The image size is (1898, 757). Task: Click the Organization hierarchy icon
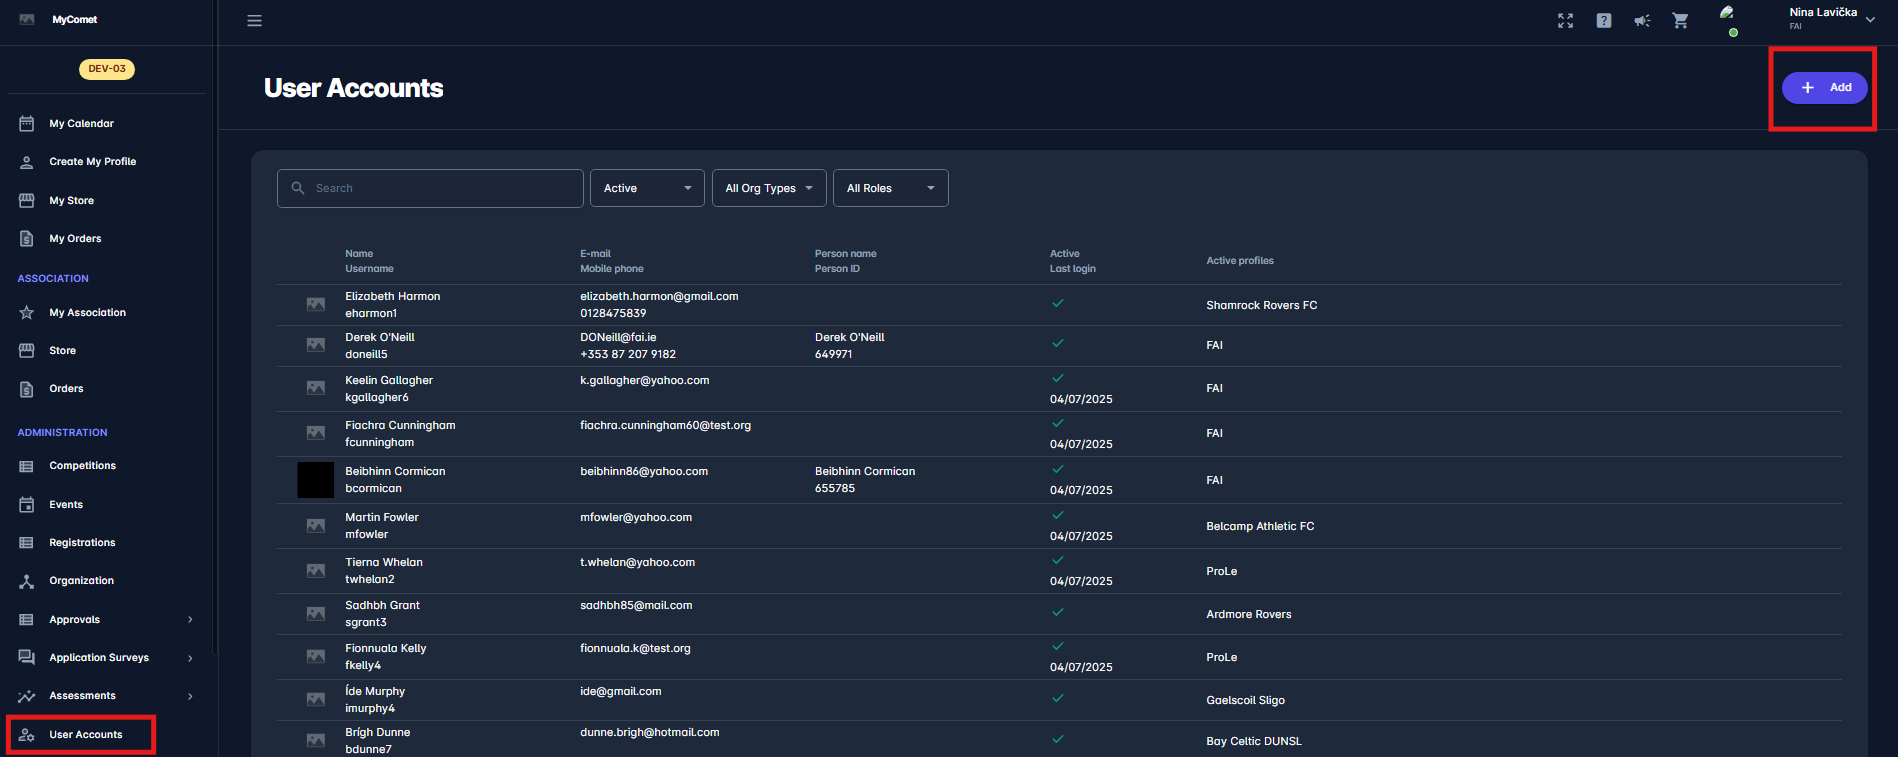pyautogui.click(x=27, y=581)
